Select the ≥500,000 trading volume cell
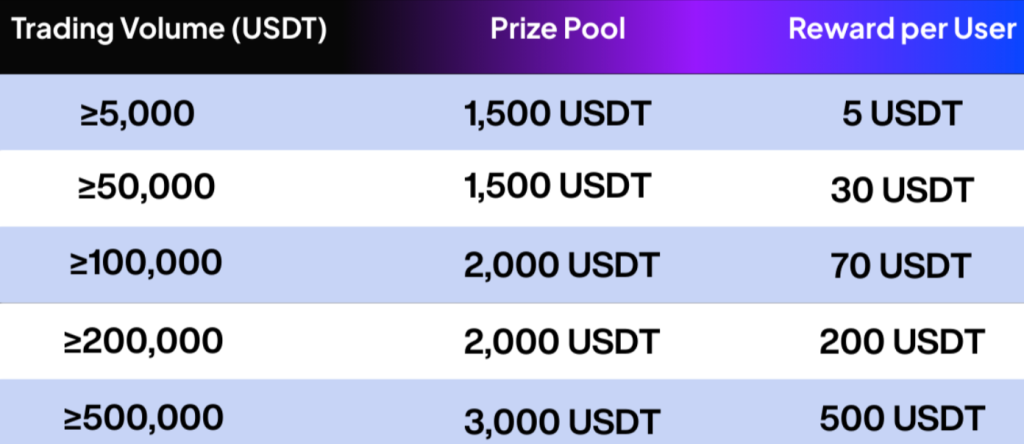This screenshot has width=1024, height=444. (147, 415)
